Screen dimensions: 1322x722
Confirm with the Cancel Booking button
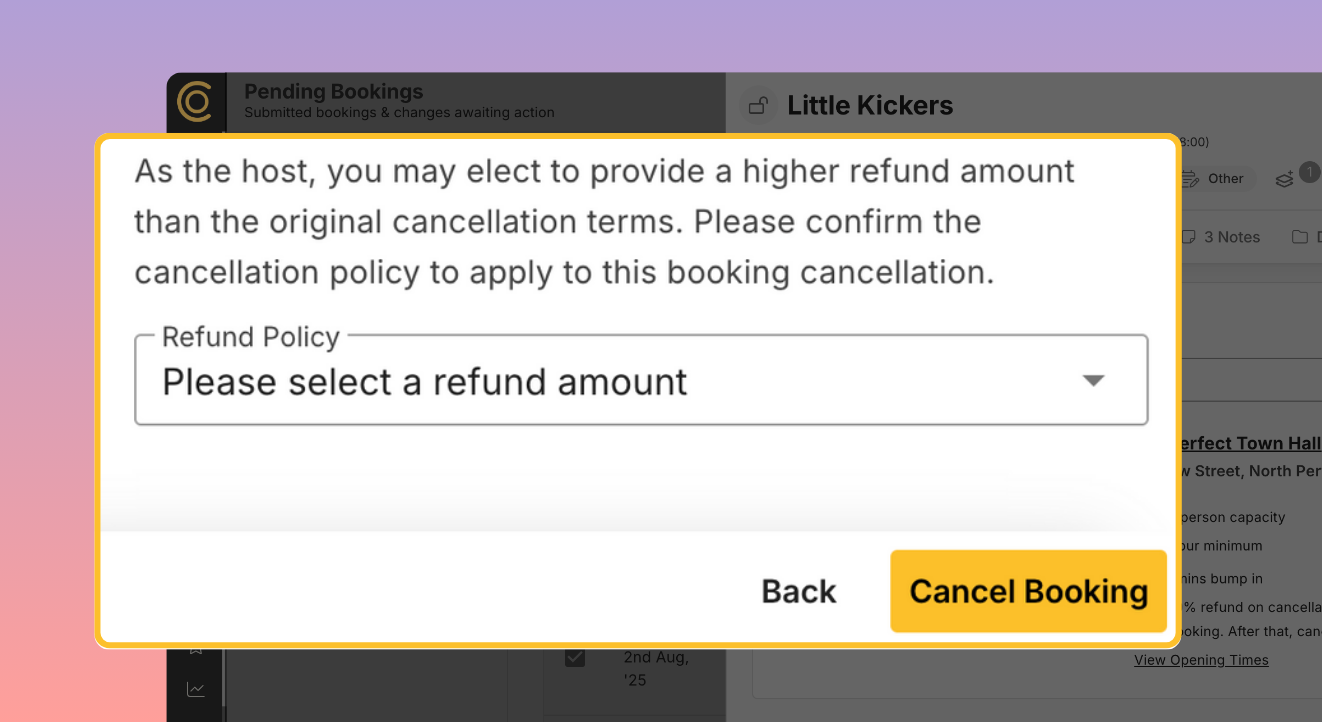click(x=1028, y=591)
